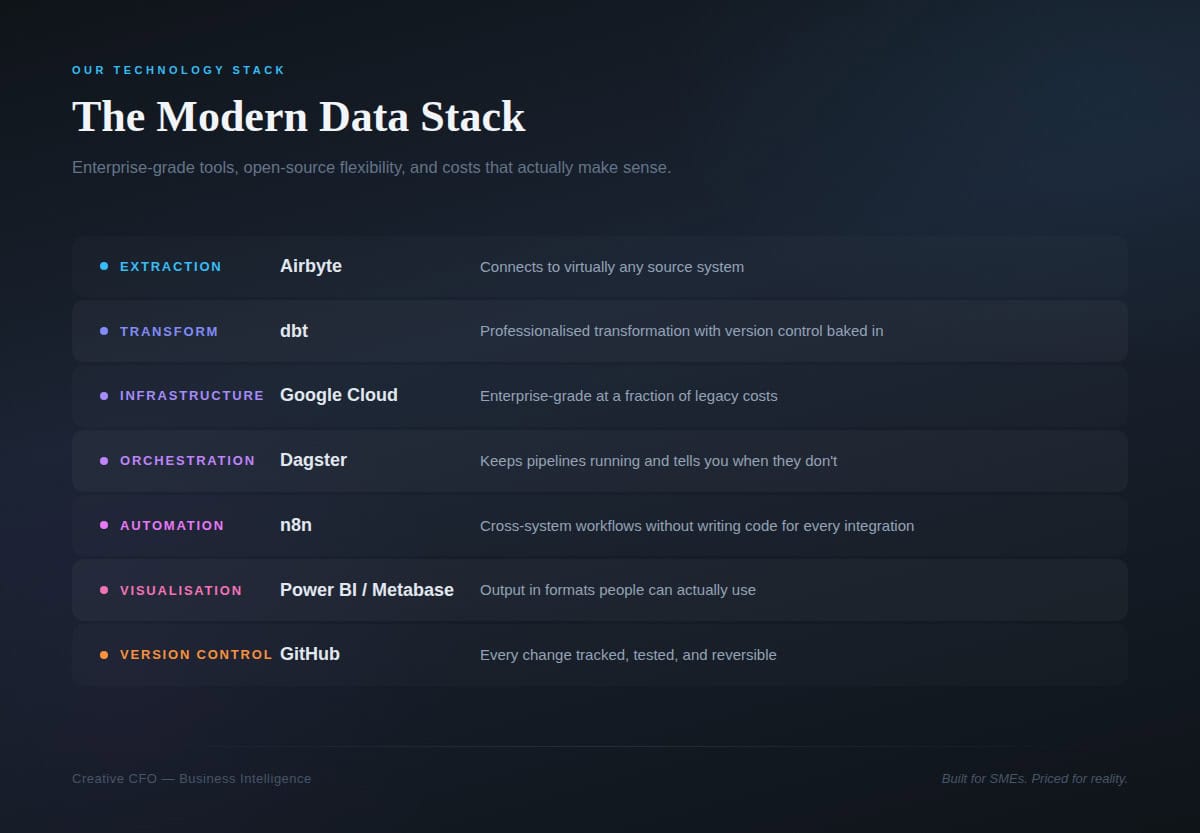Click 'Output in formats people can actually use'
The height and width of the screenshot is (833, 1200).
point(618,590)
